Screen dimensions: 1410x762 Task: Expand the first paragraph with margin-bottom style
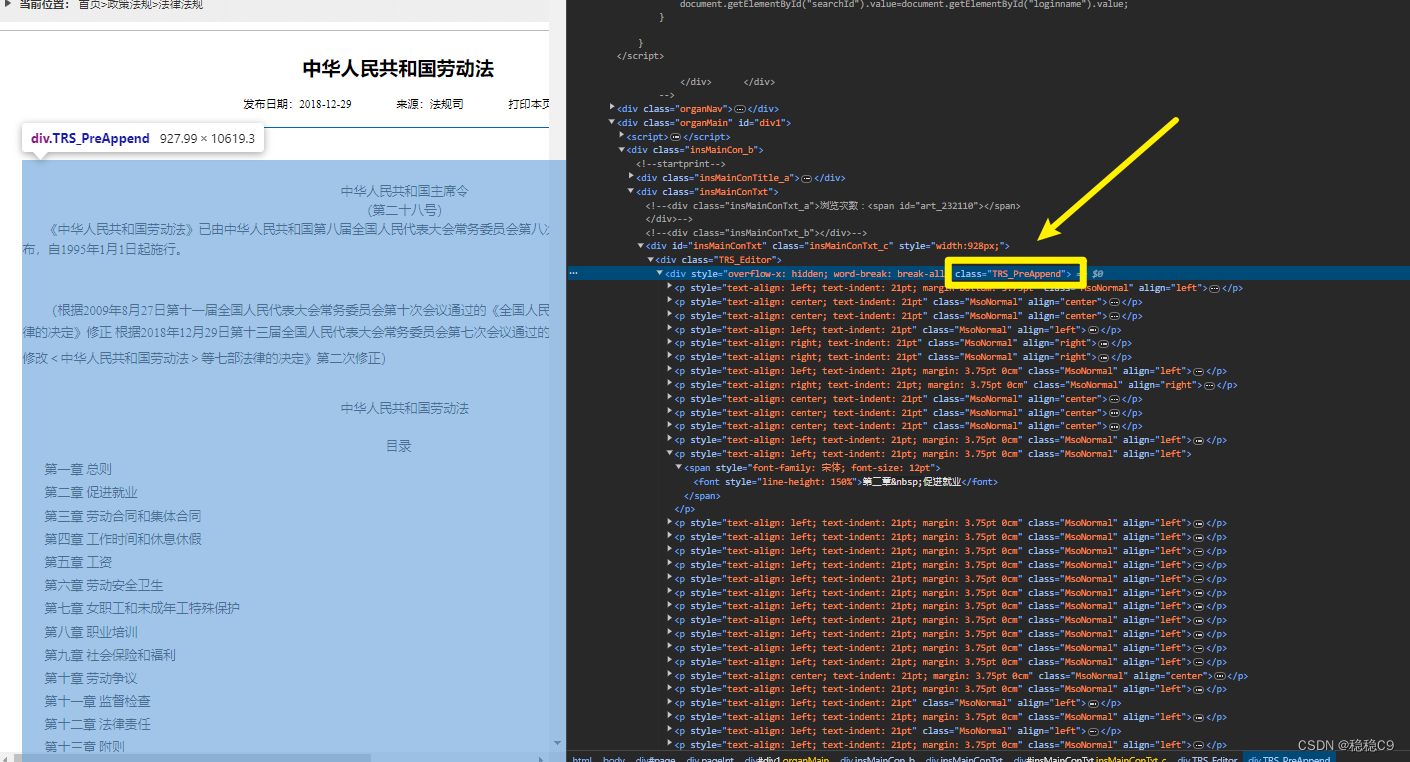point(670,287)
